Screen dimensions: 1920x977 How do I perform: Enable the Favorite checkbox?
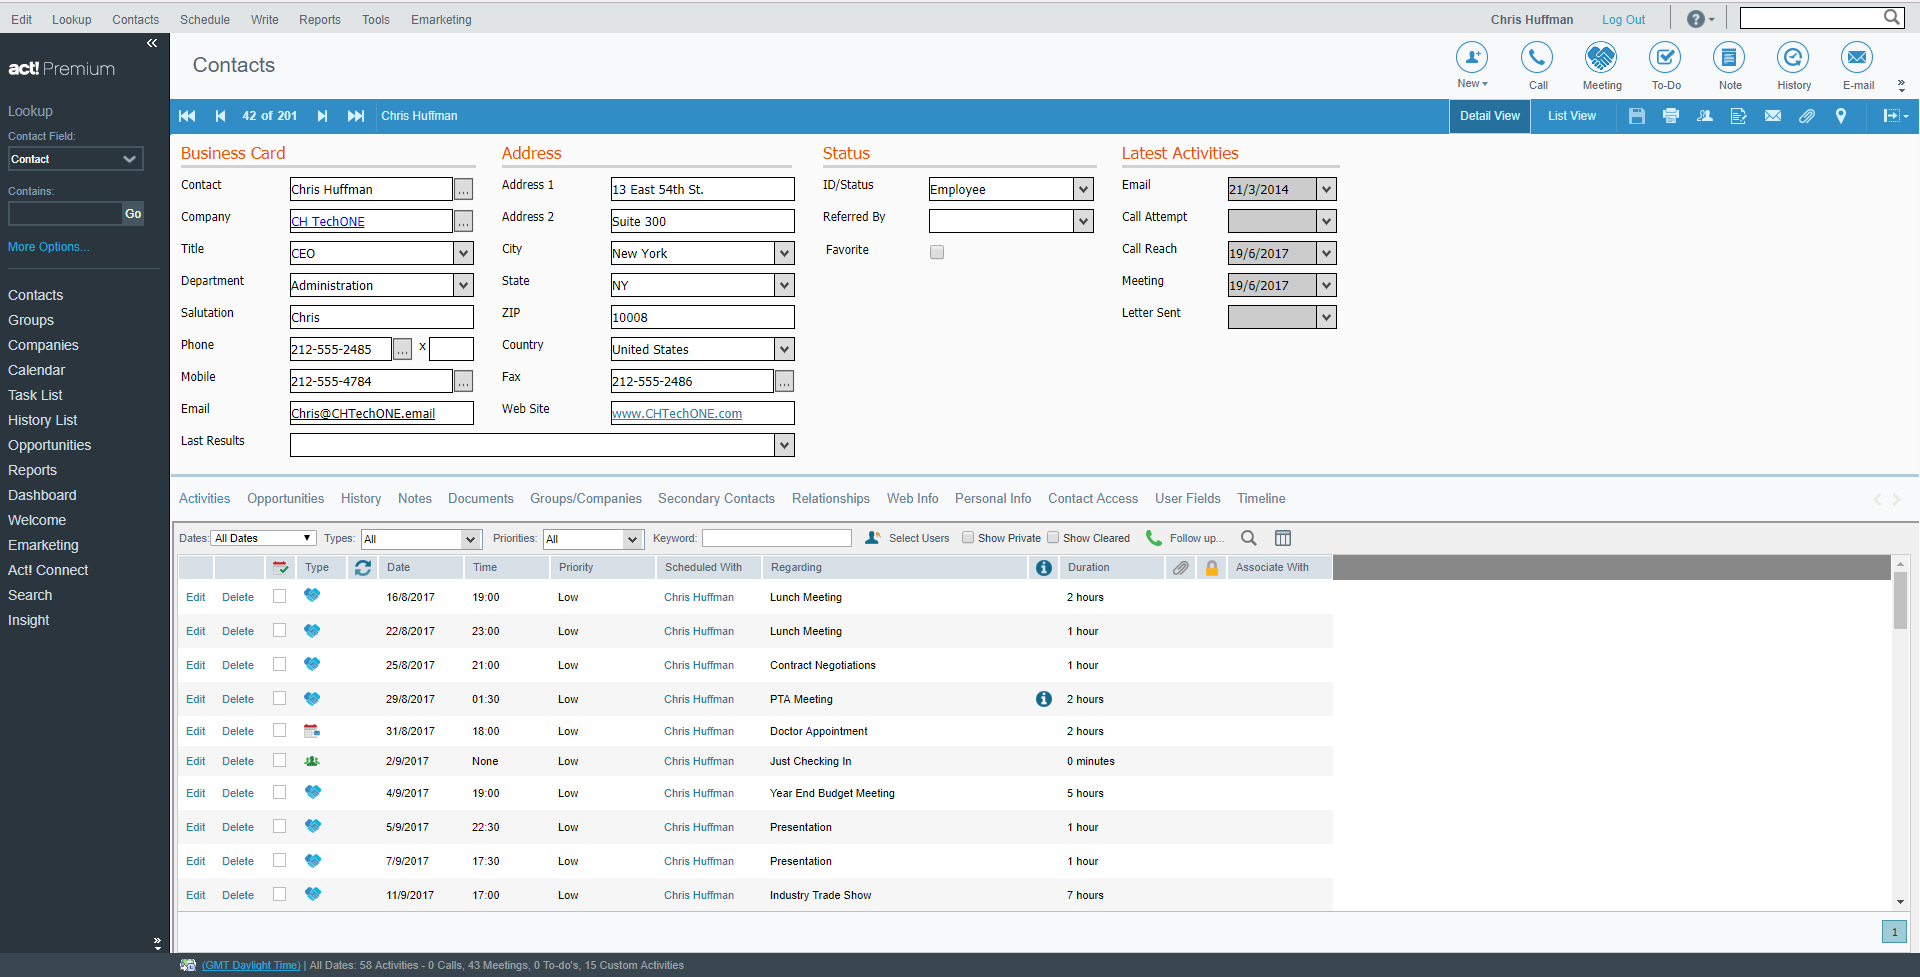[936, 252]
